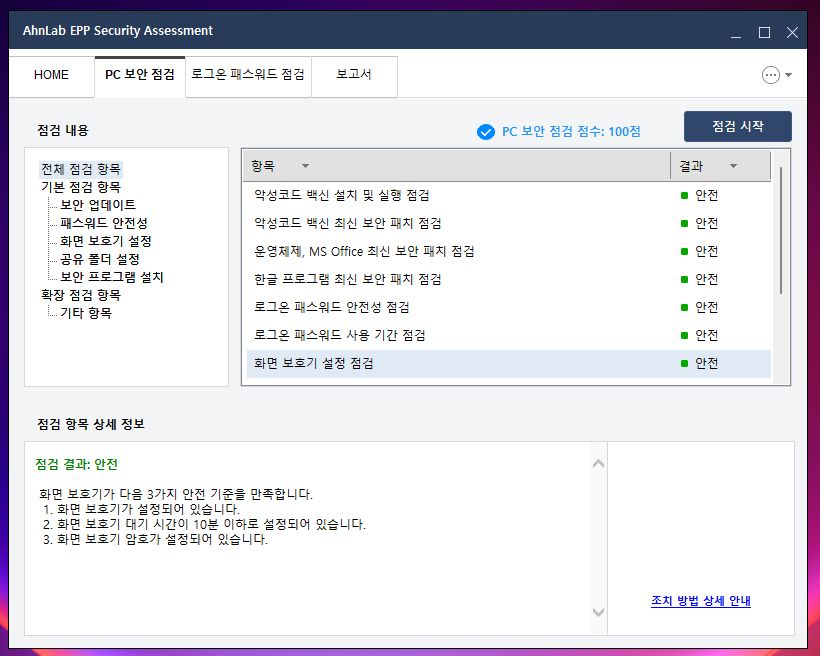Viewport: 820px width, 656px height.
Task: Follow the 조치 방법 상세 안내 link
Action: [699, 598]
